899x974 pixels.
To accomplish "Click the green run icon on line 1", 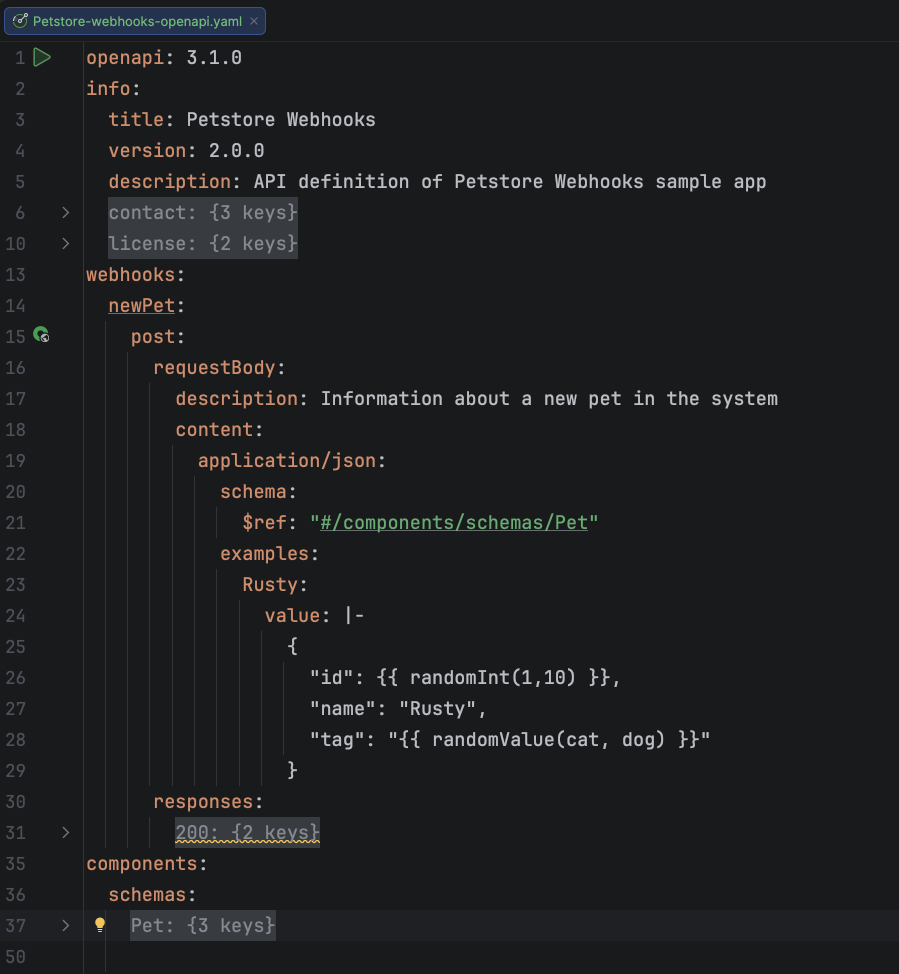I will (x=42, y=58).
